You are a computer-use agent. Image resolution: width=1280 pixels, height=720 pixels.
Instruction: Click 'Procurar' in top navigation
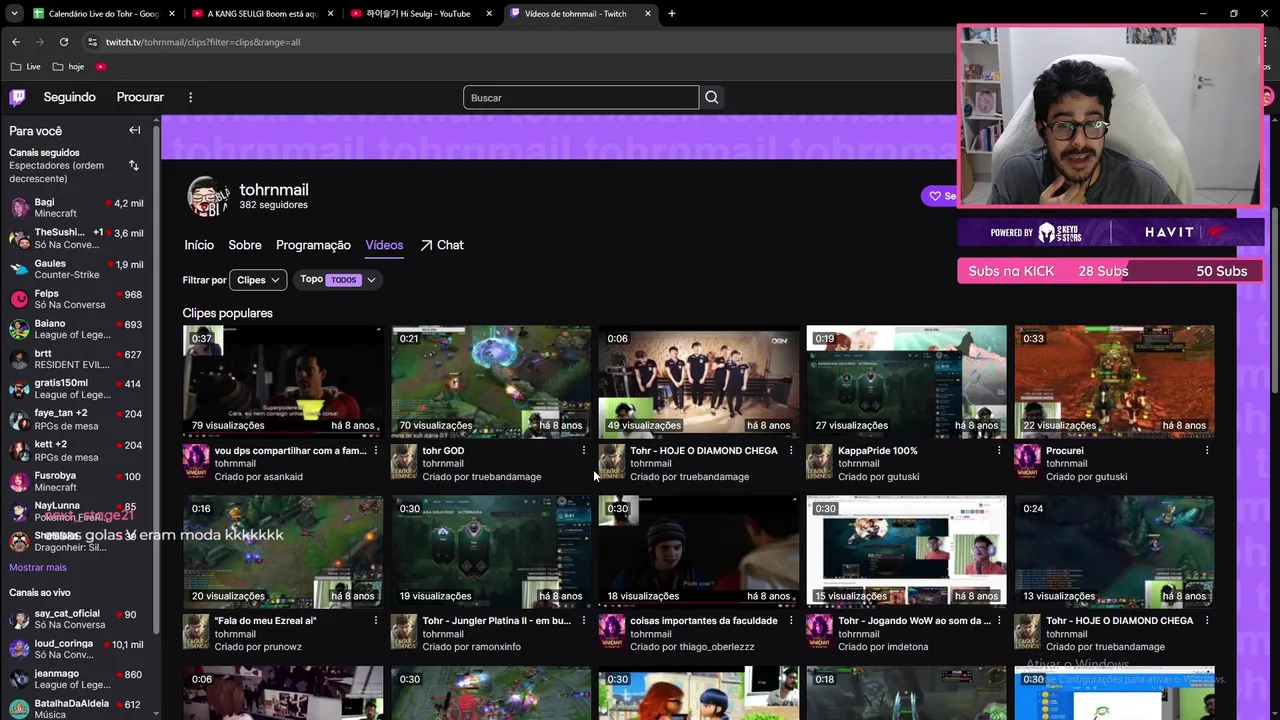click(140, 97)
